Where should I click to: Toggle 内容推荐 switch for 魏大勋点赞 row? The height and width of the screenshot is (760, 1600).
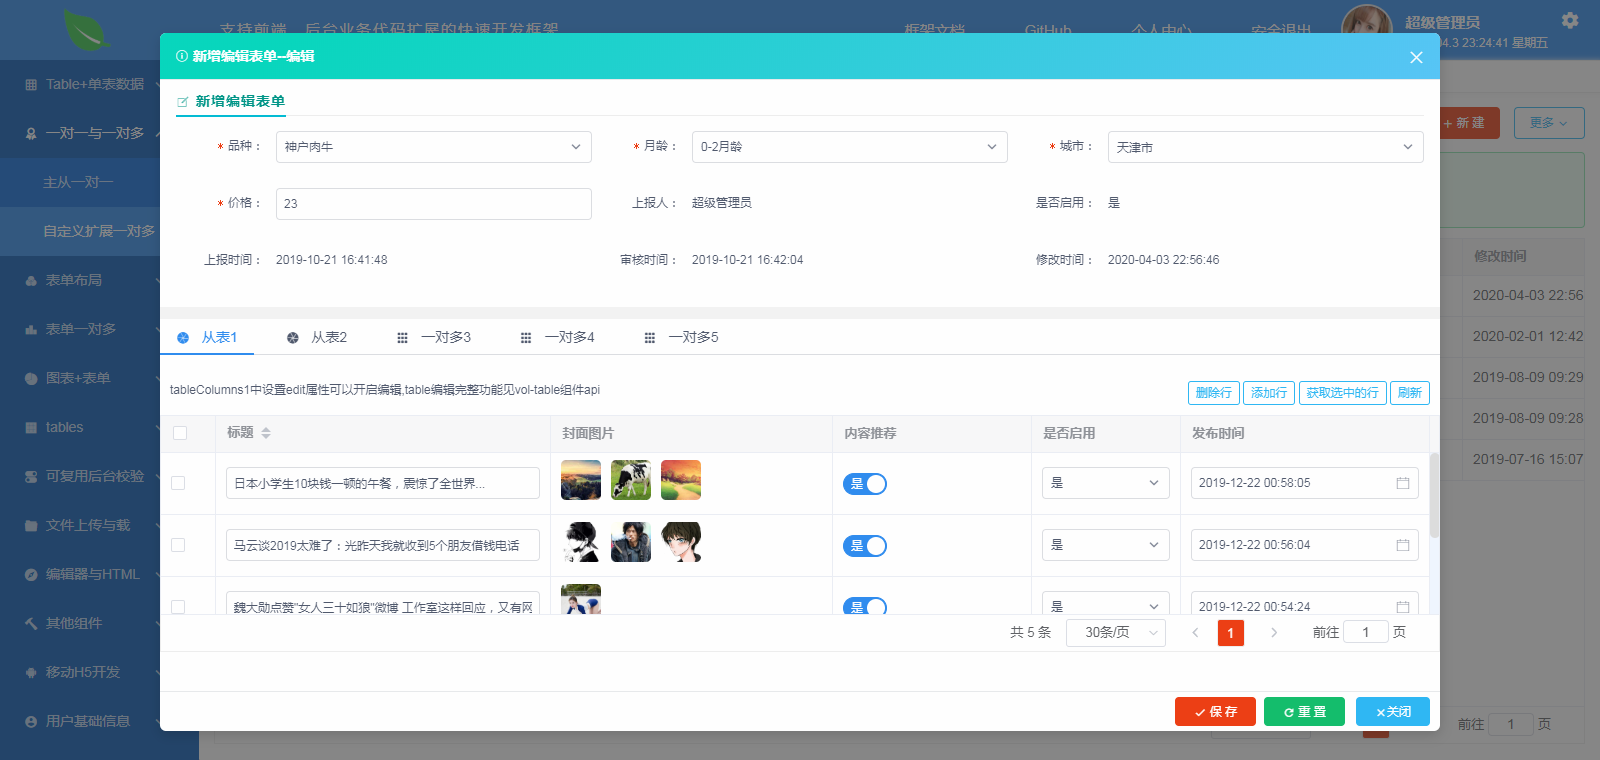865,606
